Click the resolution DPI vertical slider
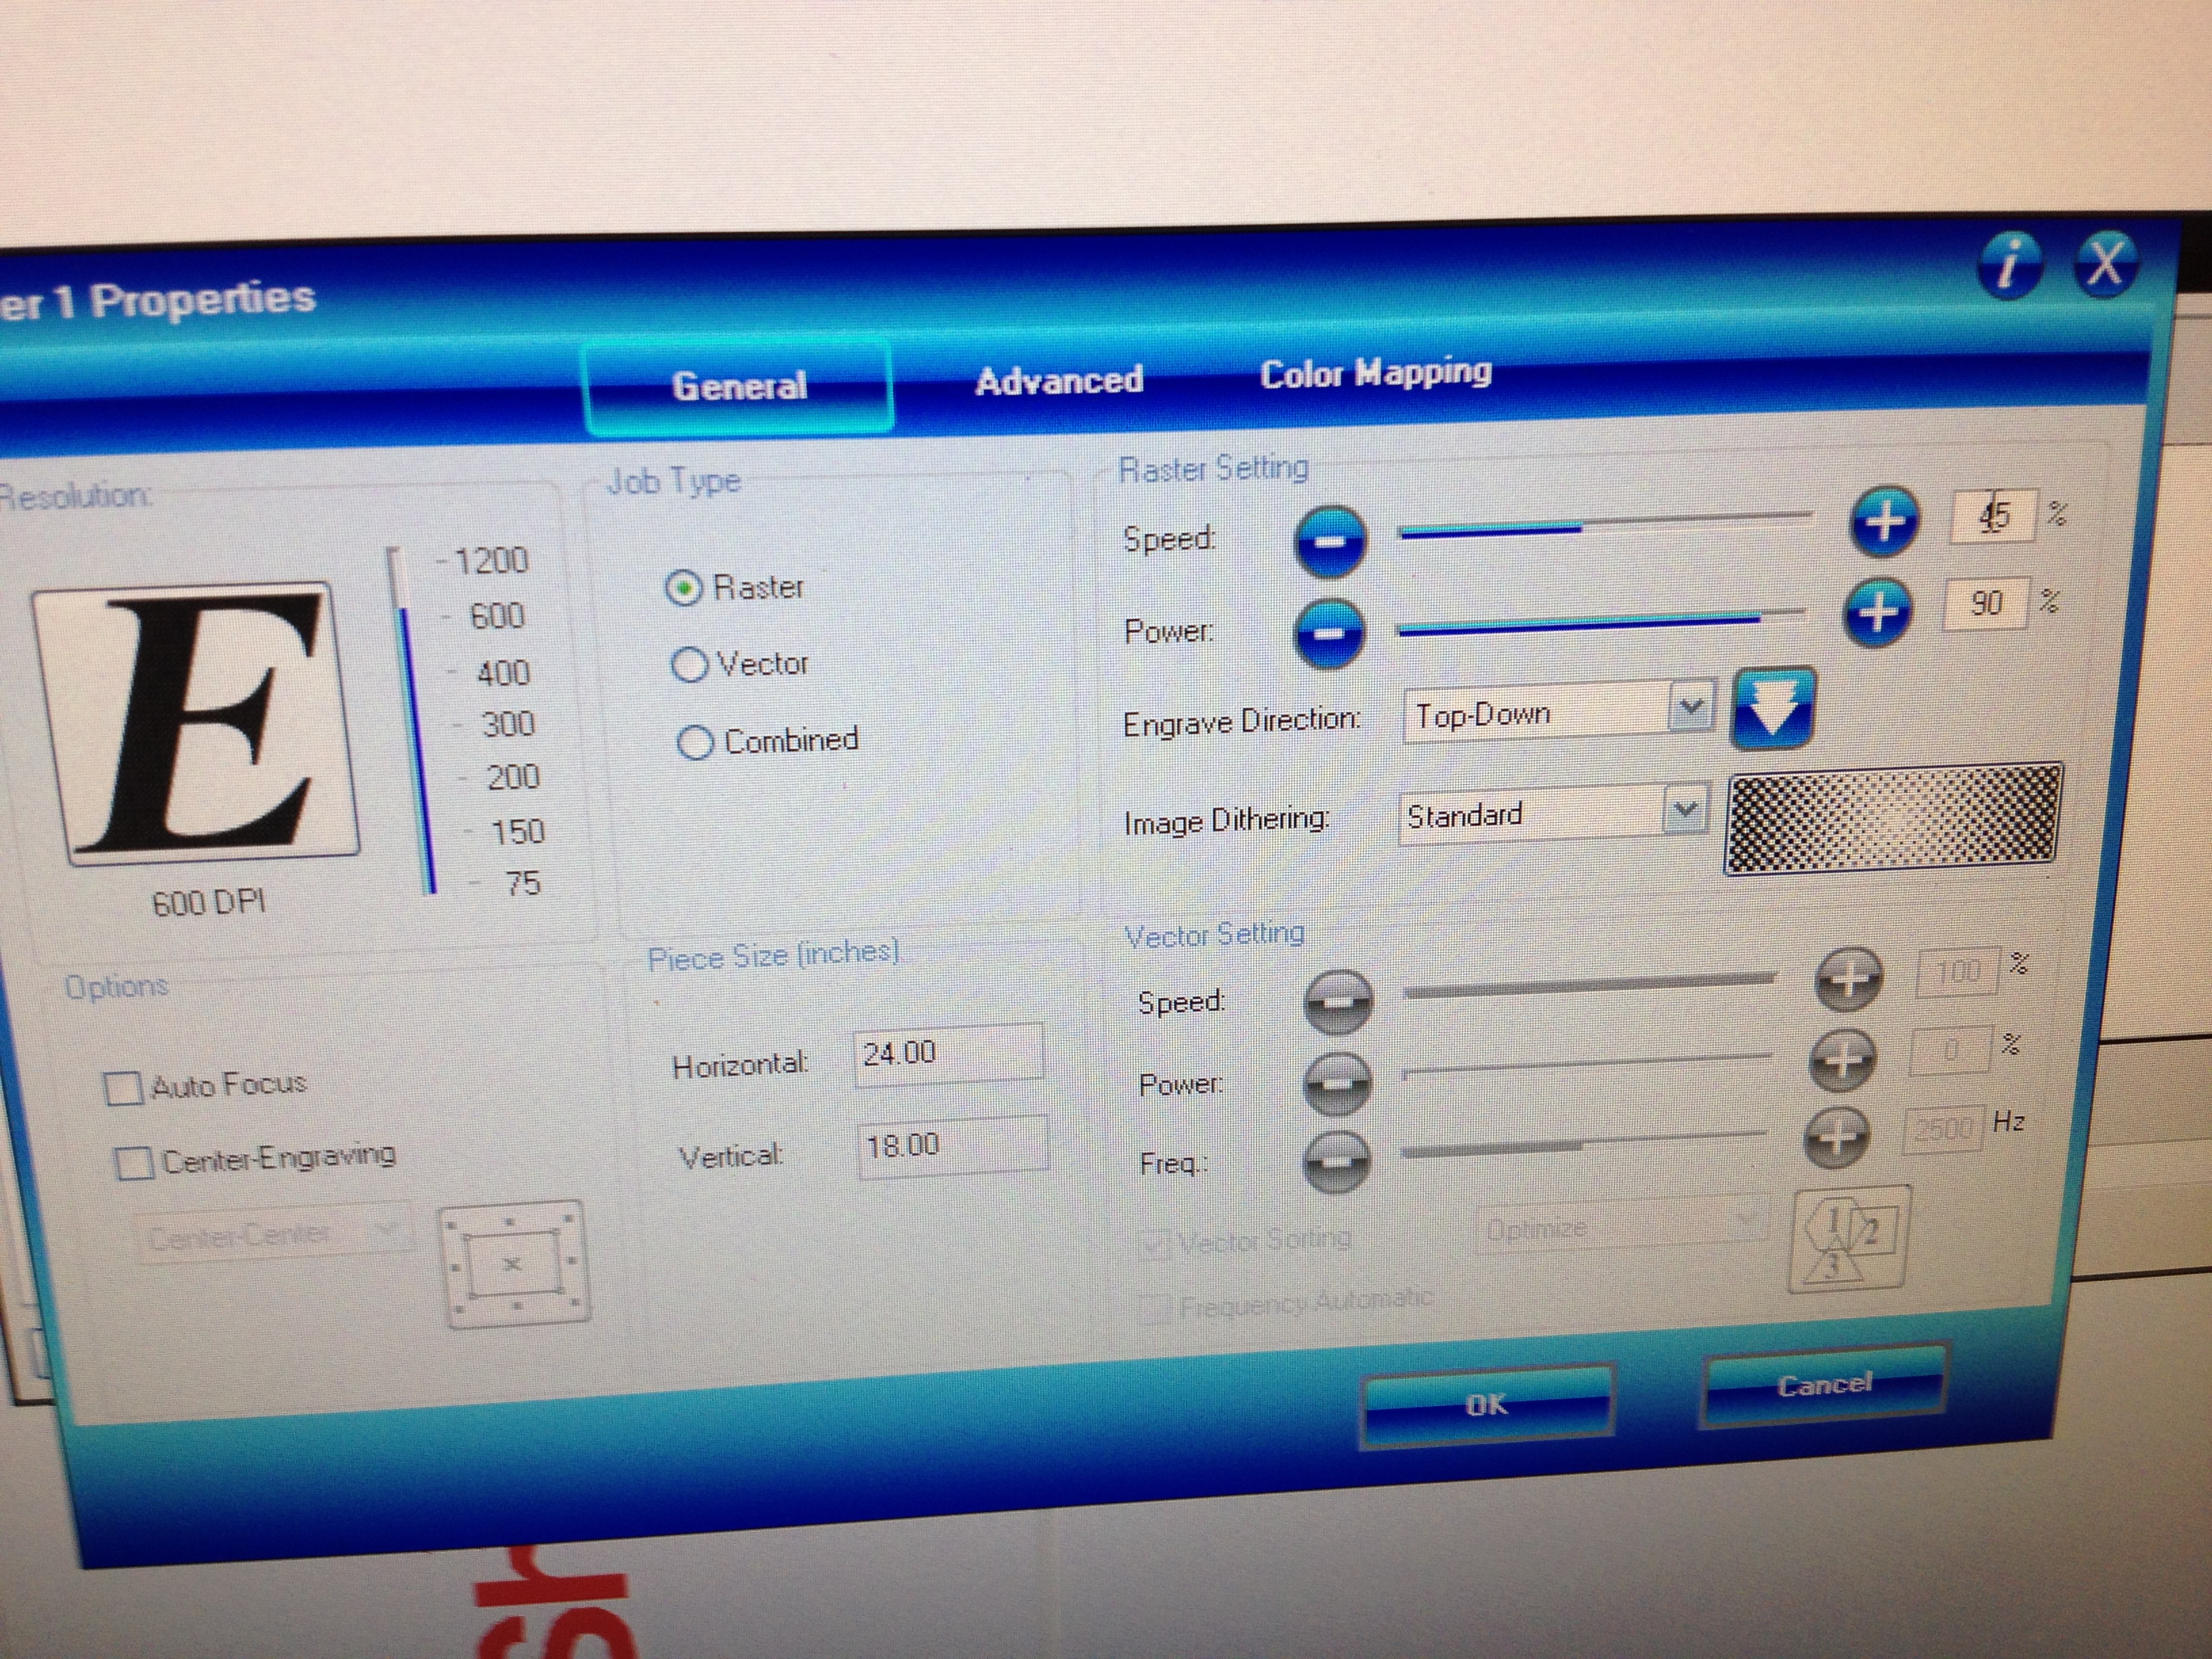Screen dimensions: 2212x1659 [x=412, y=720]
